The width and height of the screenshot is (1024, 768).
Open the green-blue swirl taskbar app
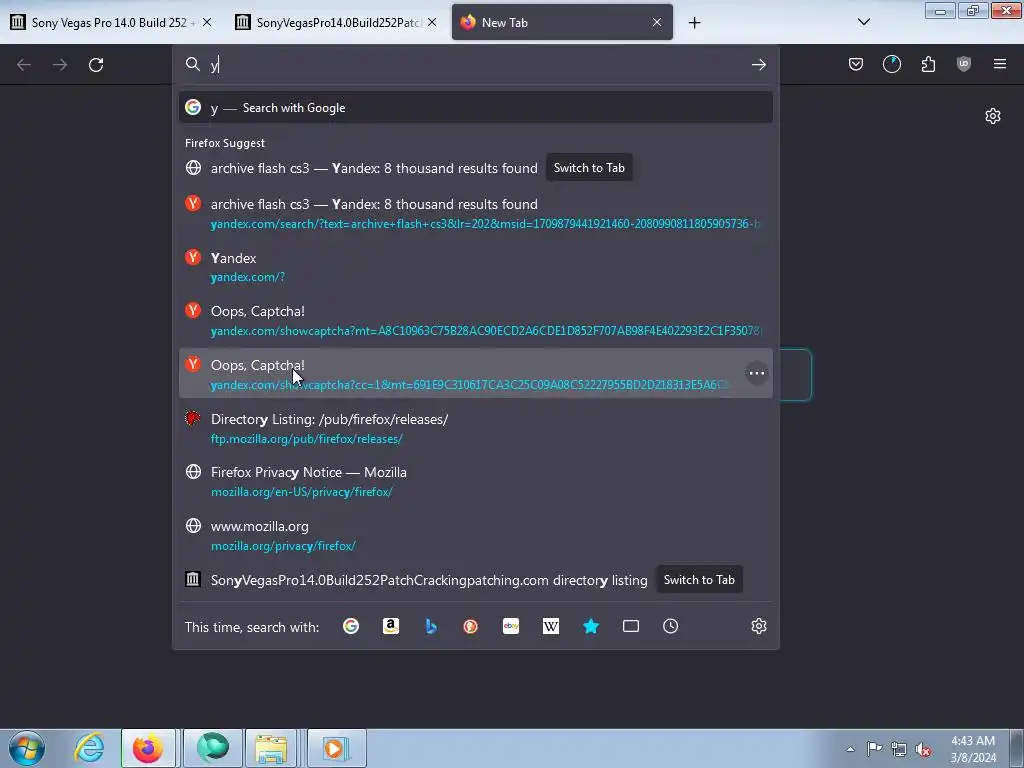pyautogui.click(x=212, y=748)
